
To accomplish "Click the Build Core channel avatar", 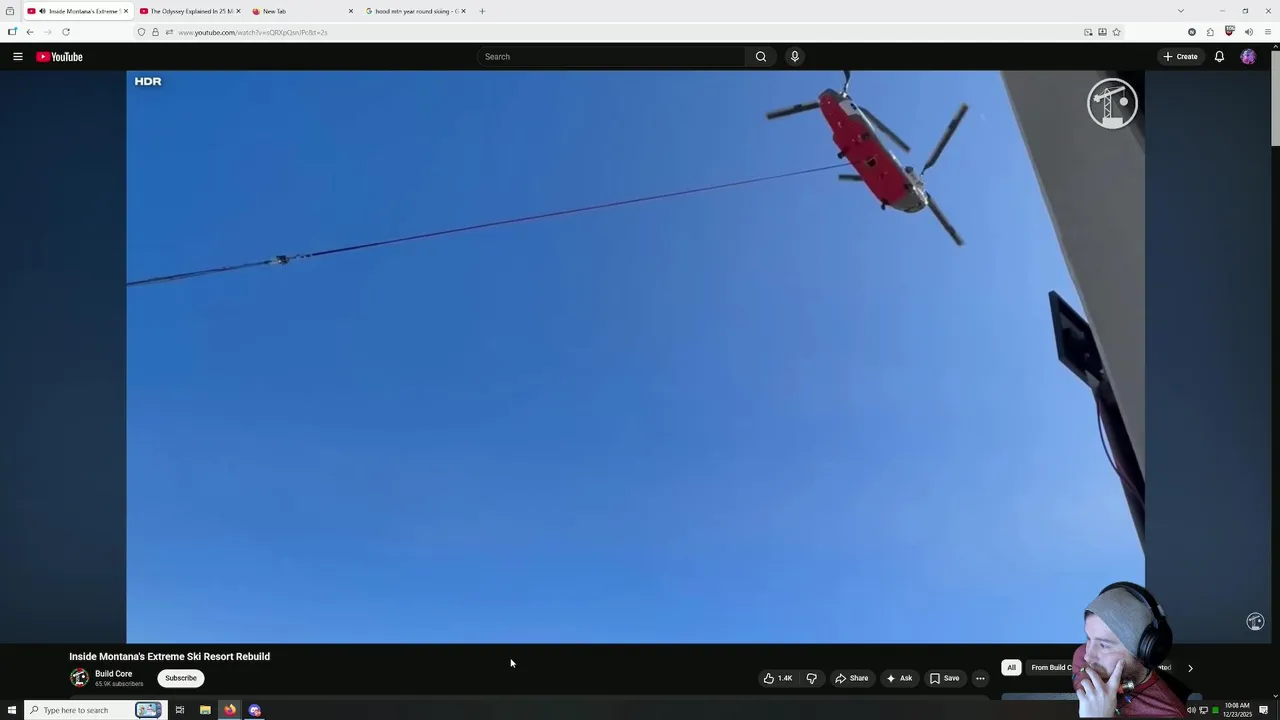I will [x=79, y=678].
